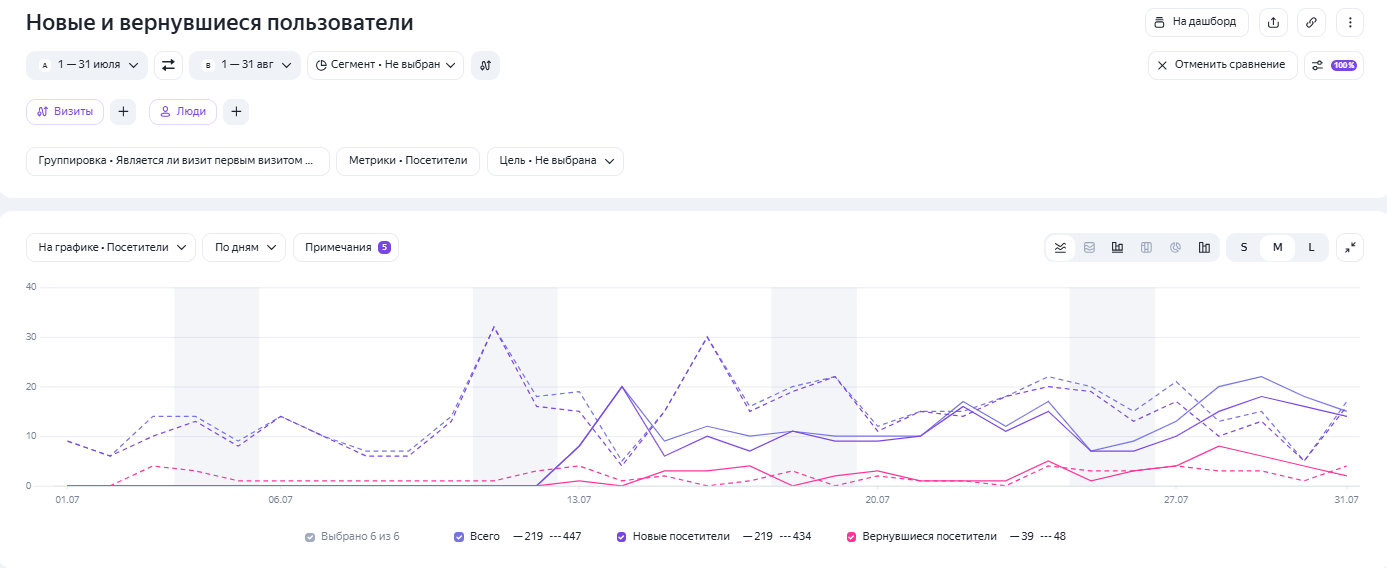Open the 1 — 31 июля date dropdown
This screenshot has width=1387, height=568.
click(x=87, y=65)
